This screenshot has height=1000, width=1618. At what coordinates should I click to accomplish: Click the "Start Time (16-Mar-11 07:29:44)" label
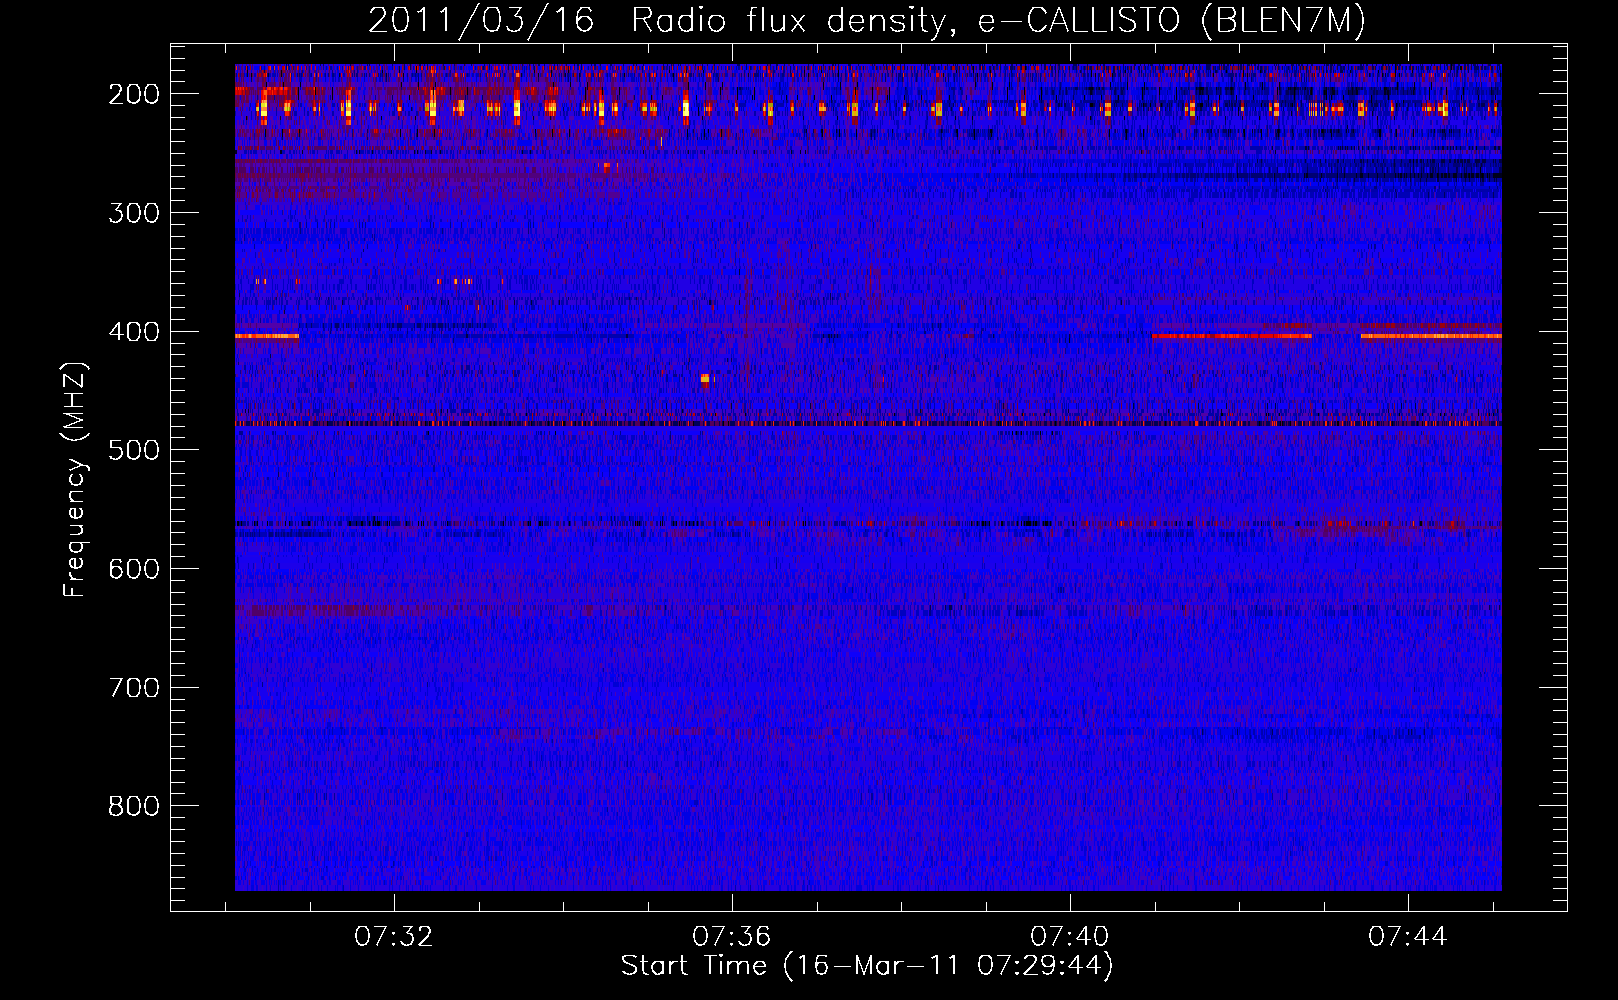[x=867, y=966]
